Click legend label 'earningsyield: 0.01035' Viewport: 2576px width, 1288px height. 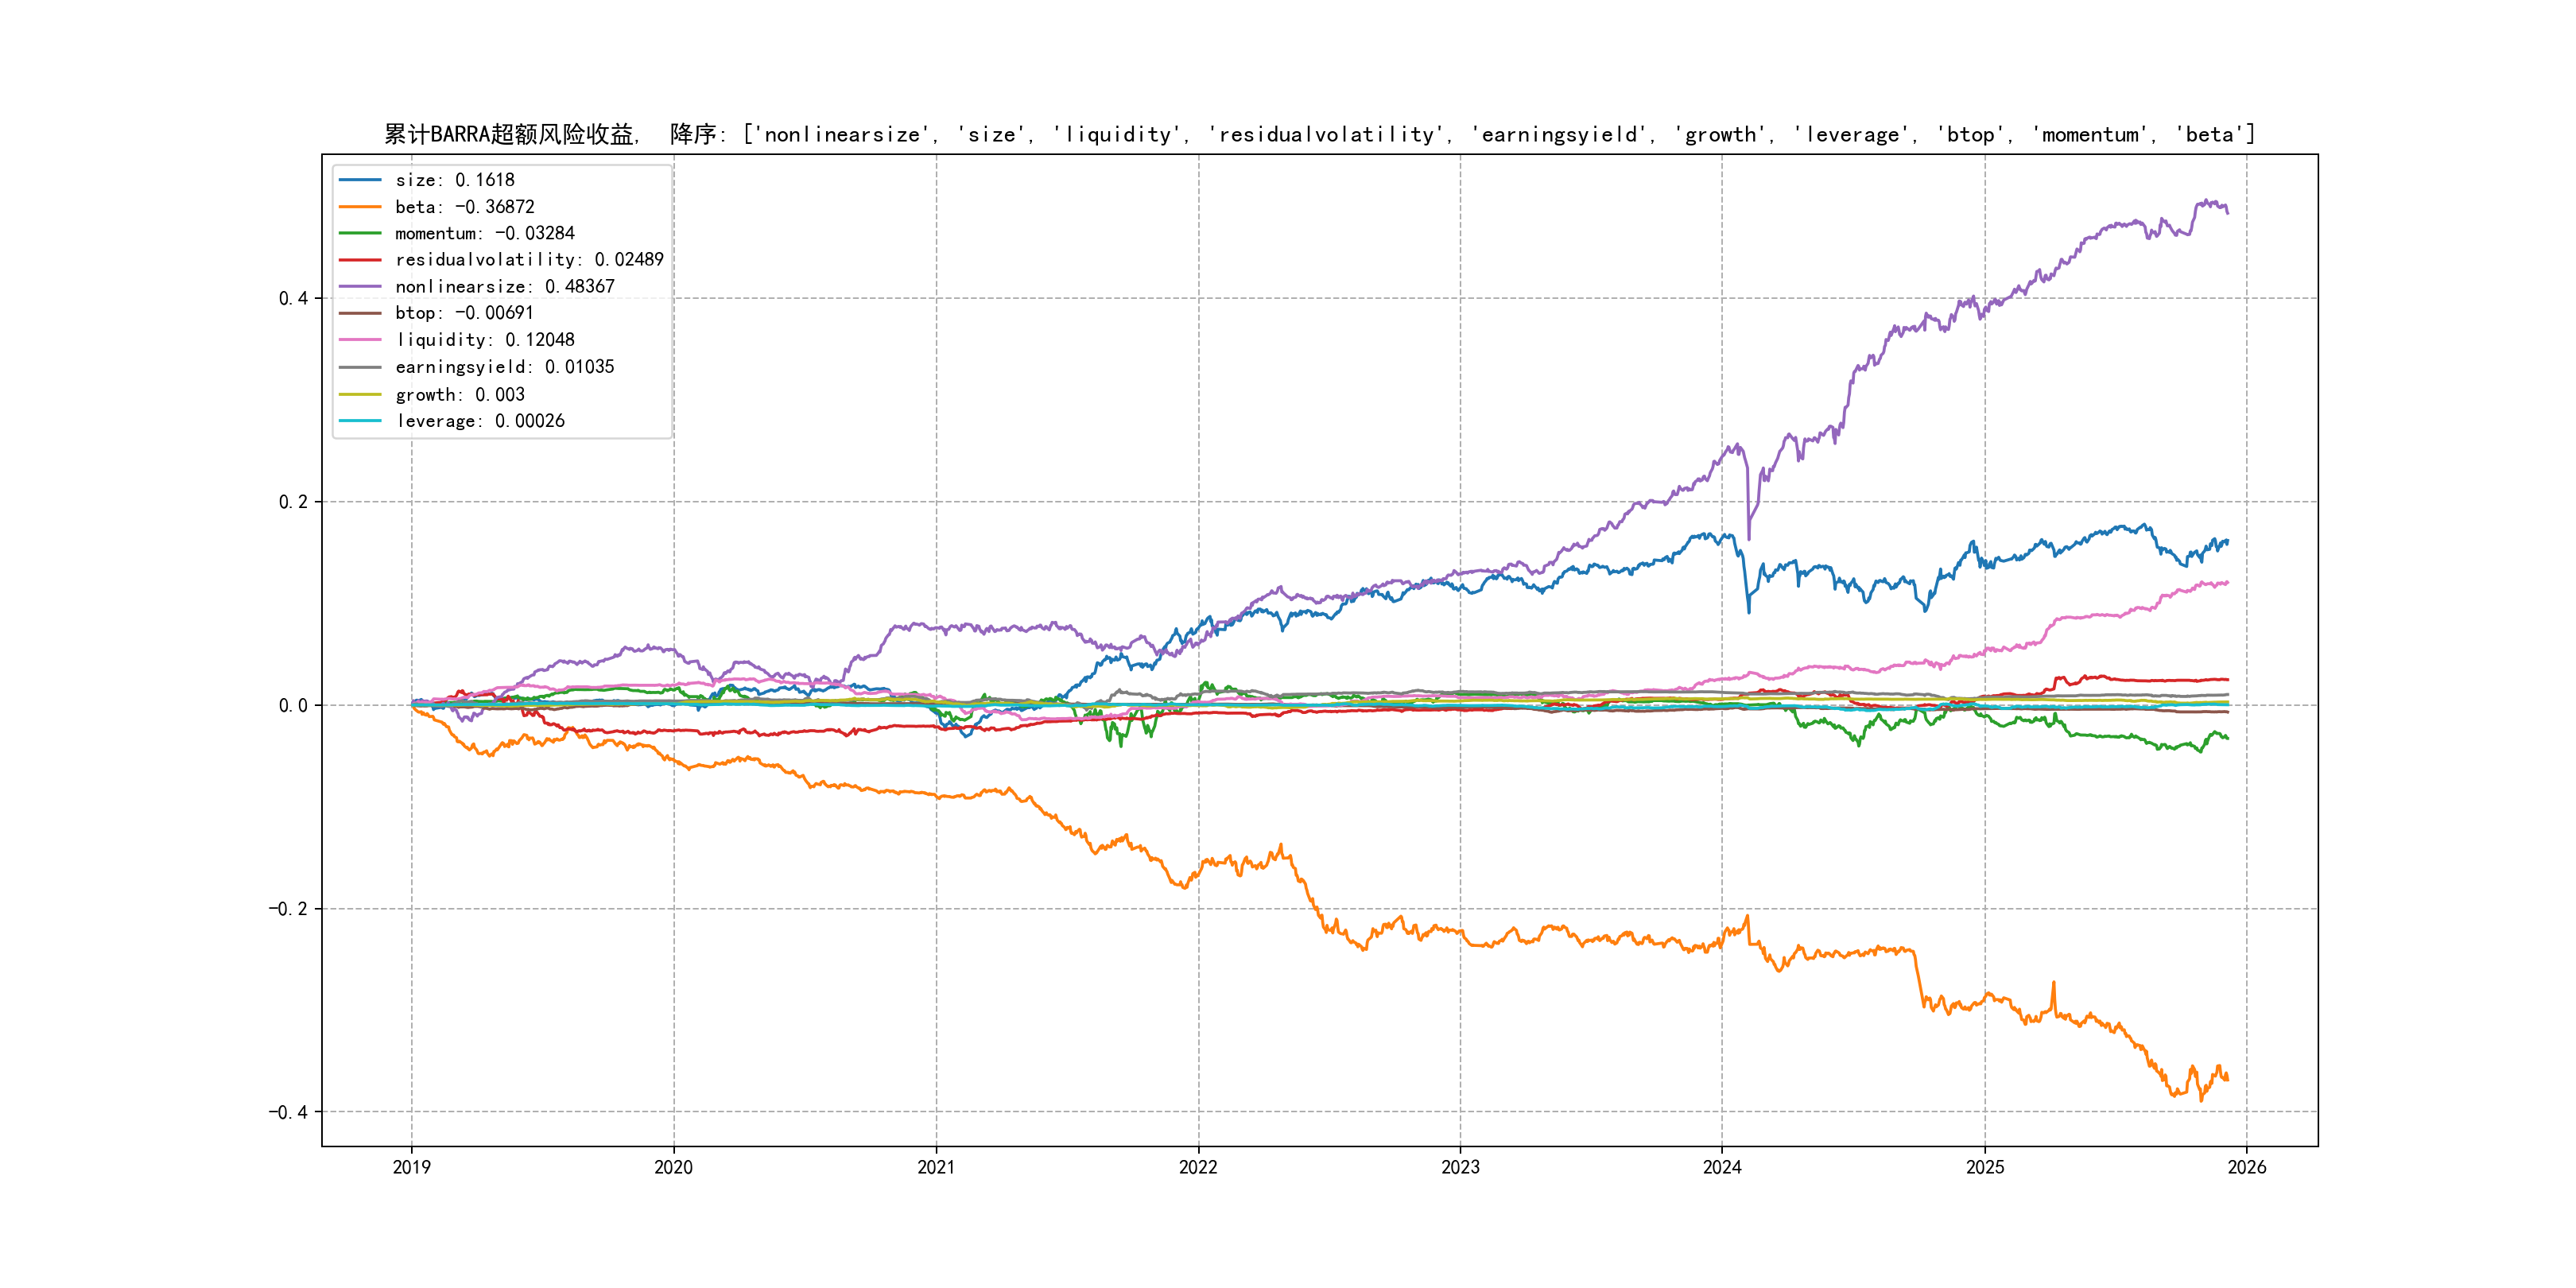point(504,367)
